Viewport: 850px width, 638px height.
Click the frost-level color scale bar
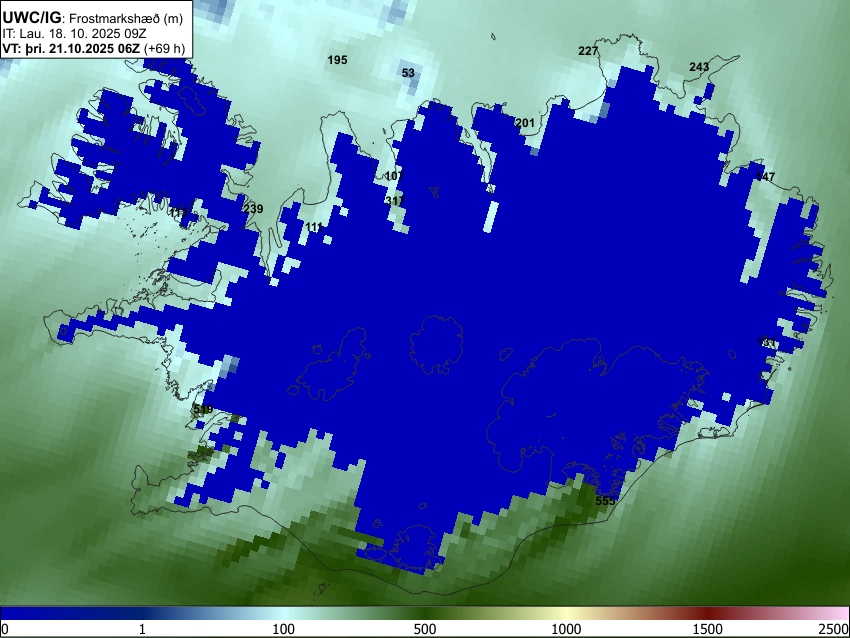coord(425,614)
